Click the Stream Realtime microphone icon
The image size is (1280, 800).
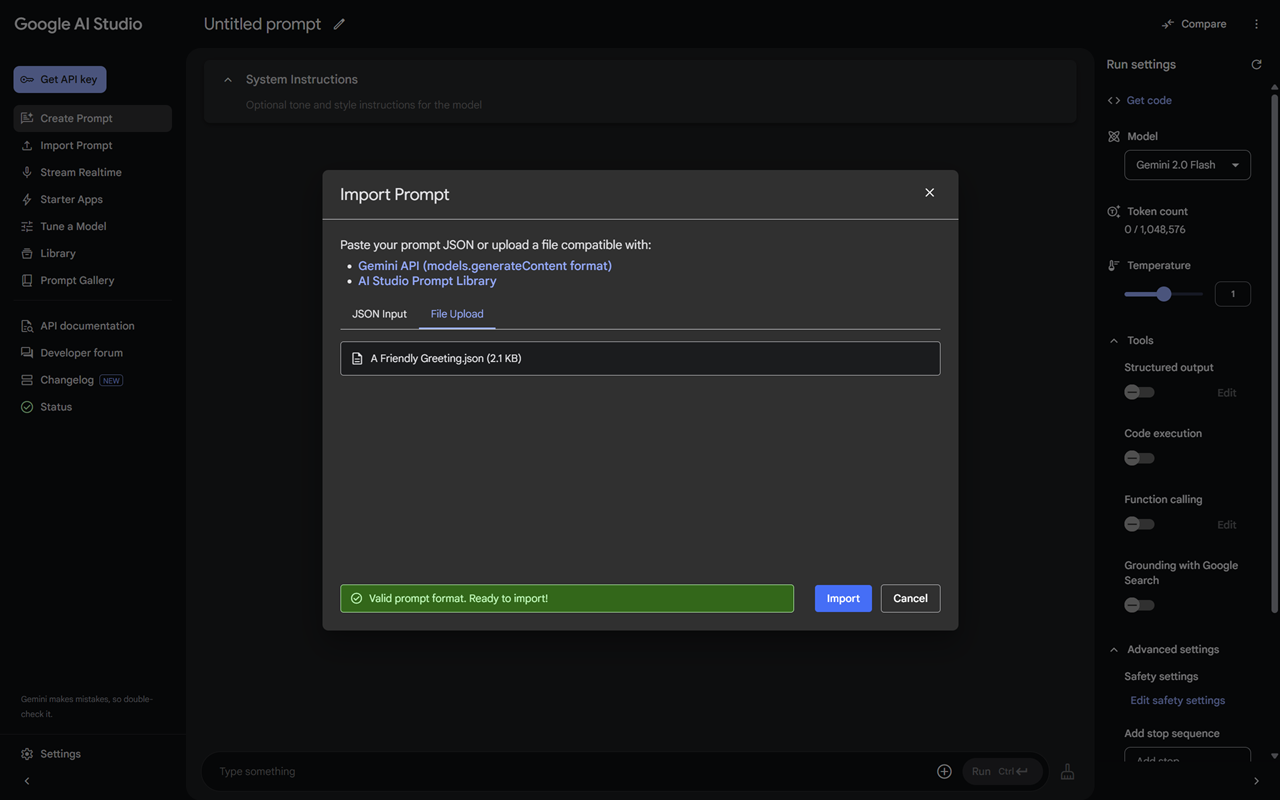pos(27,172)
